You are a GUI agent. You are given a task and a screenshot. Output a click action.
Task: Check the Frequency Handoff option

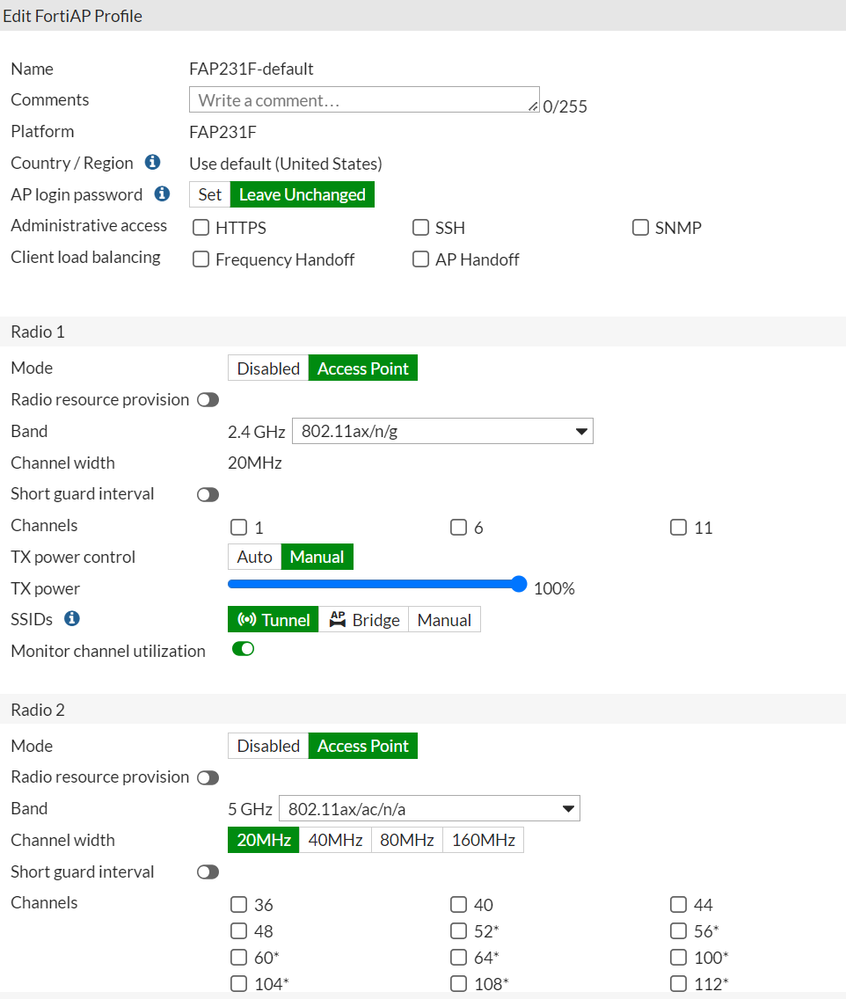pyautogui.click(x=201, y=260)
